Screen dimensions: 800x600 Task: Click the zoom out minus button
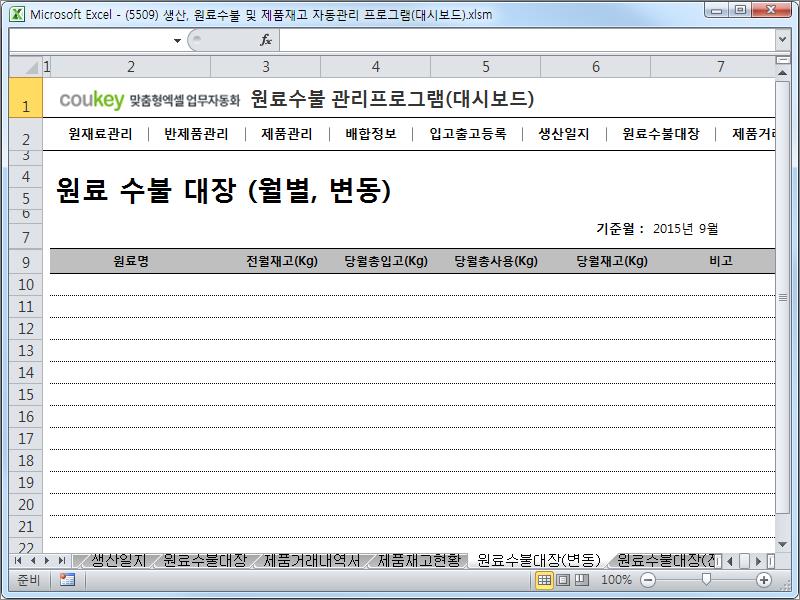648,580
